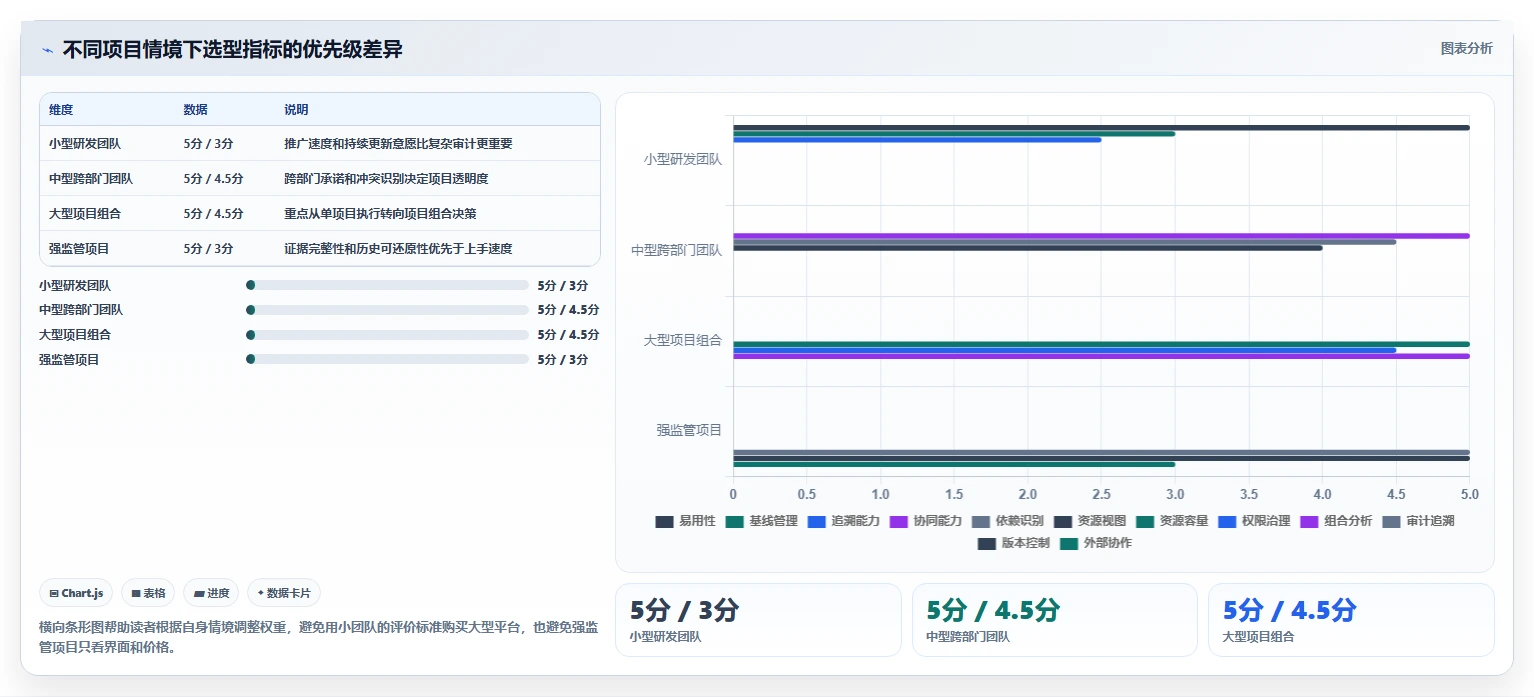Click the top purple bar in the 中型跨部门团队 group
The image size is (1534, 697).
tap(1101, 236)
